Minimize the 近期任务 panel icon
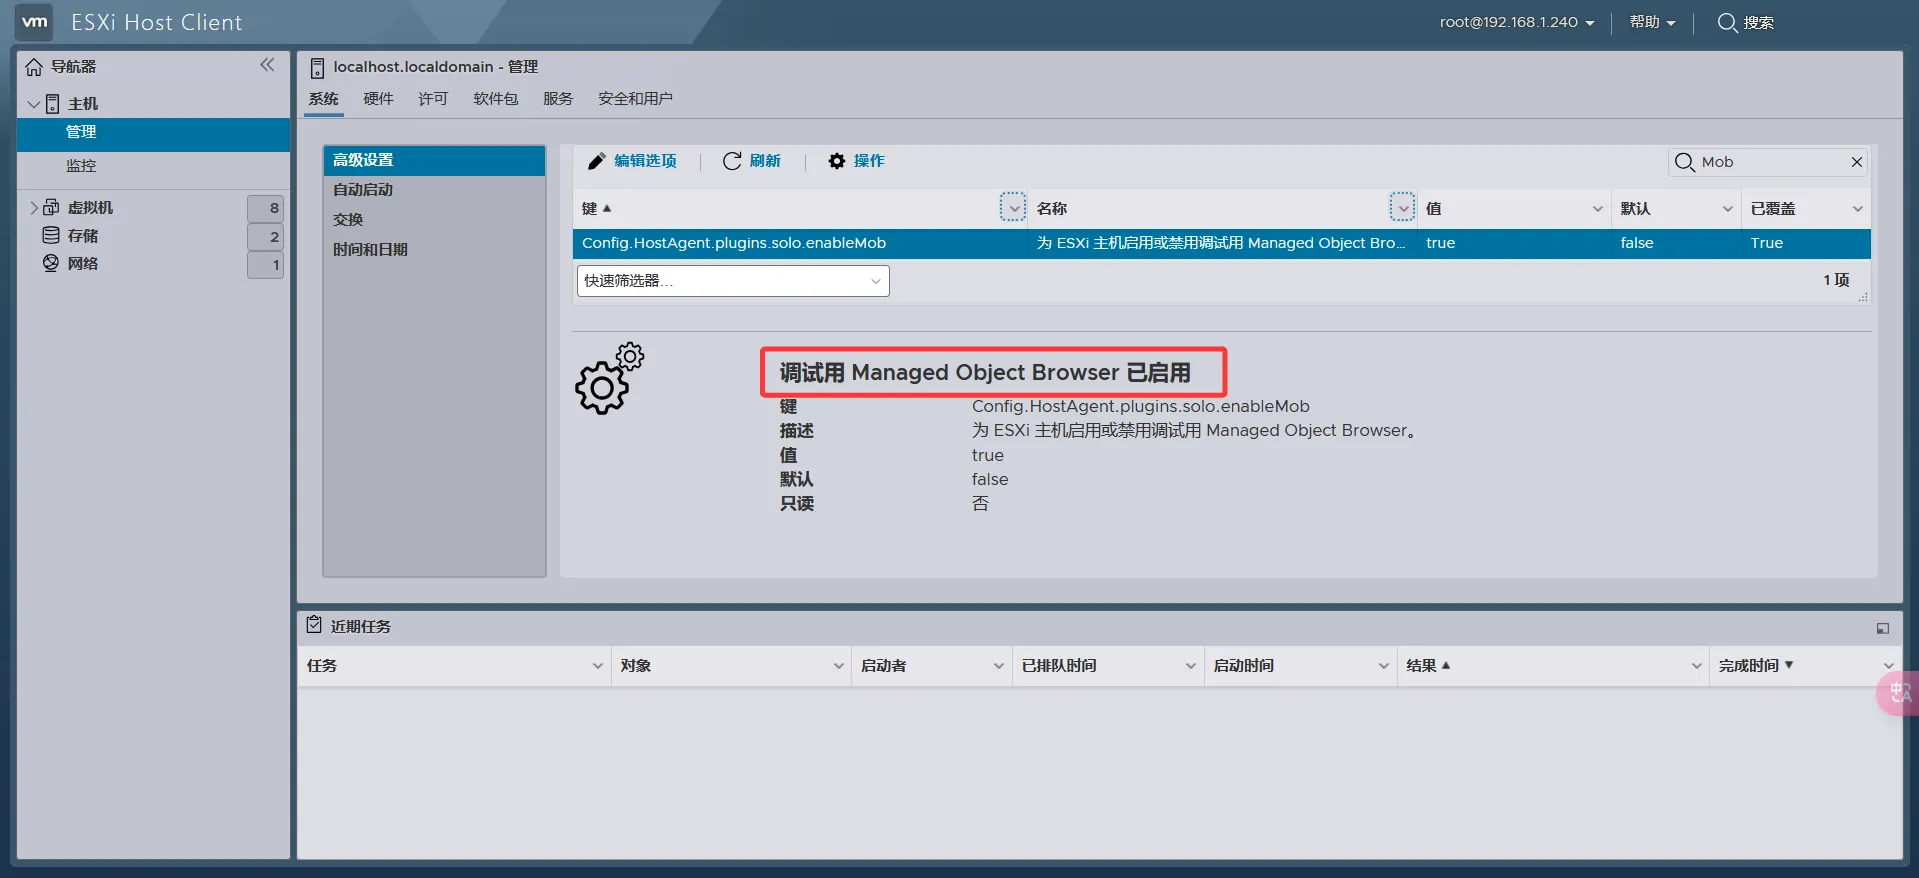Image resolution: width=1919 pixels, height=878 pixels. point(1883,628)
